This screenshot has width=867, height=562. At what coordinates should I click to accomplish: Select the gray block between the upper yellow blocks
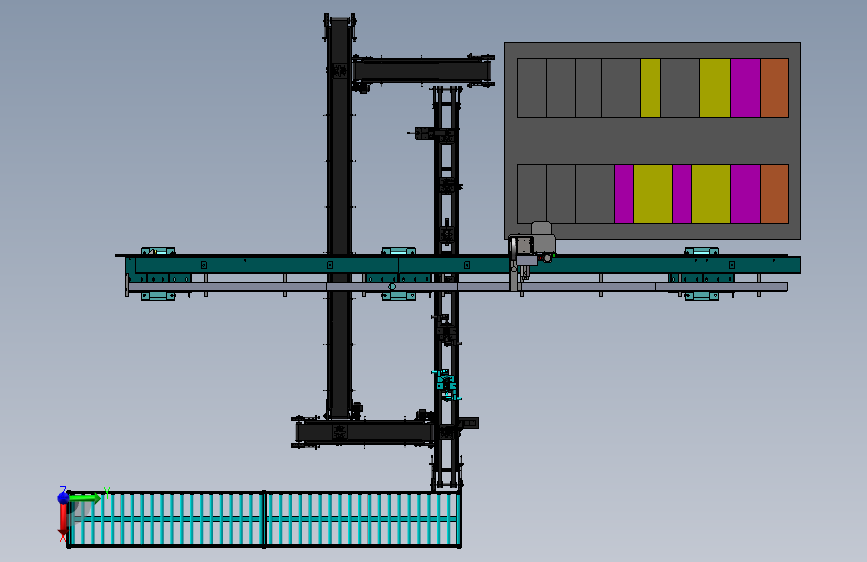click(680, 88)
